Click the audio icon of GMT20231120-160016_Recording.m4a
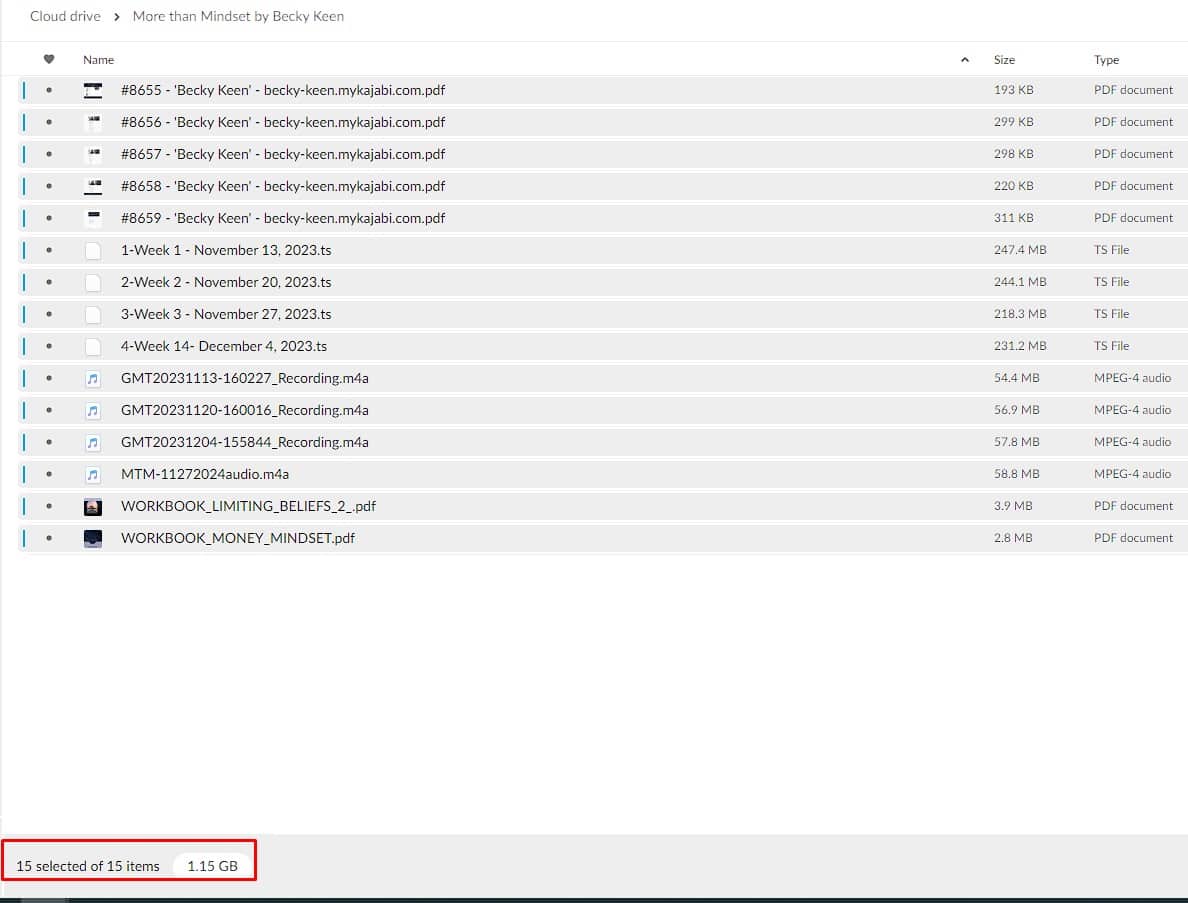The image size is (1188, 903). [93, 410]
